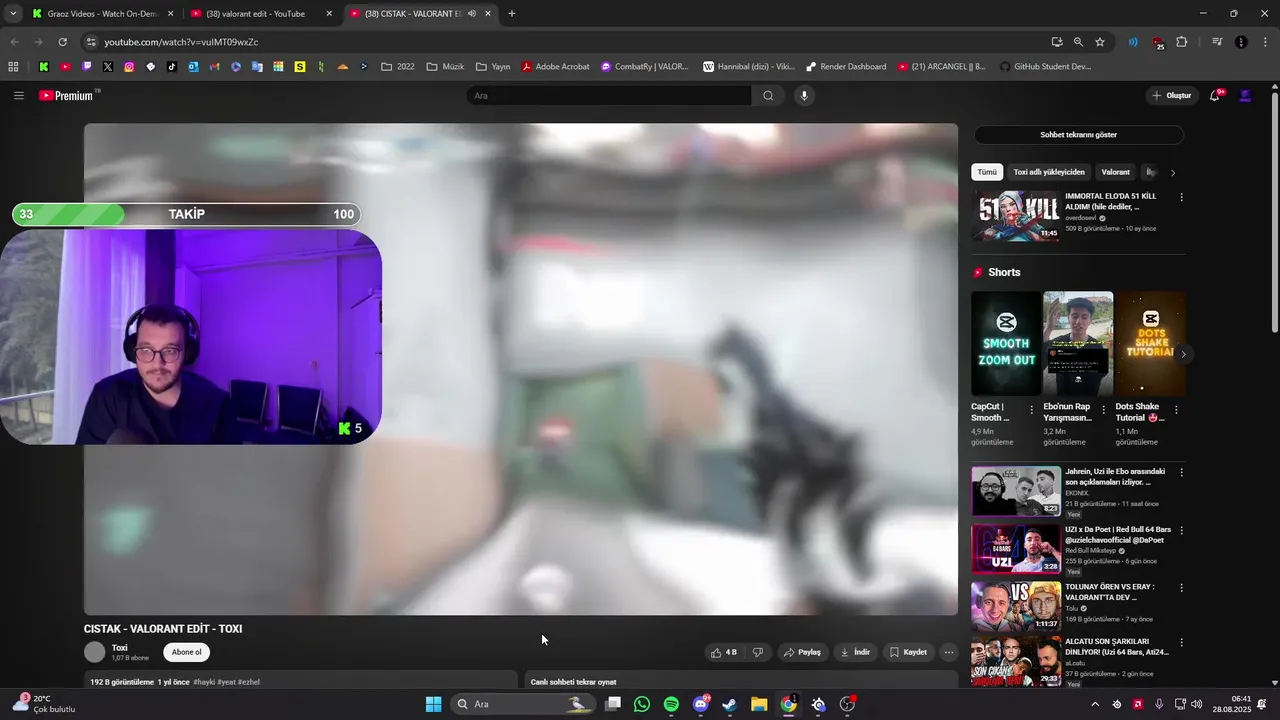Click the YouTube search input field

pyautogui.click(x=608, y=96)
